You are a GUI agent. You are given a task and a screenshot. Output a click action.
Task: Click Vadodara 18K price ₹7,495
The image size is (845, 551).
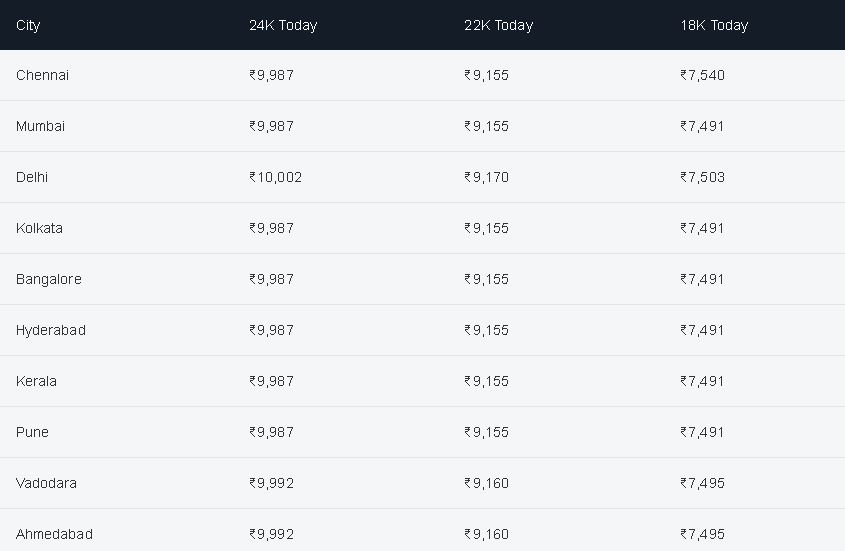[x=702, y=483]
